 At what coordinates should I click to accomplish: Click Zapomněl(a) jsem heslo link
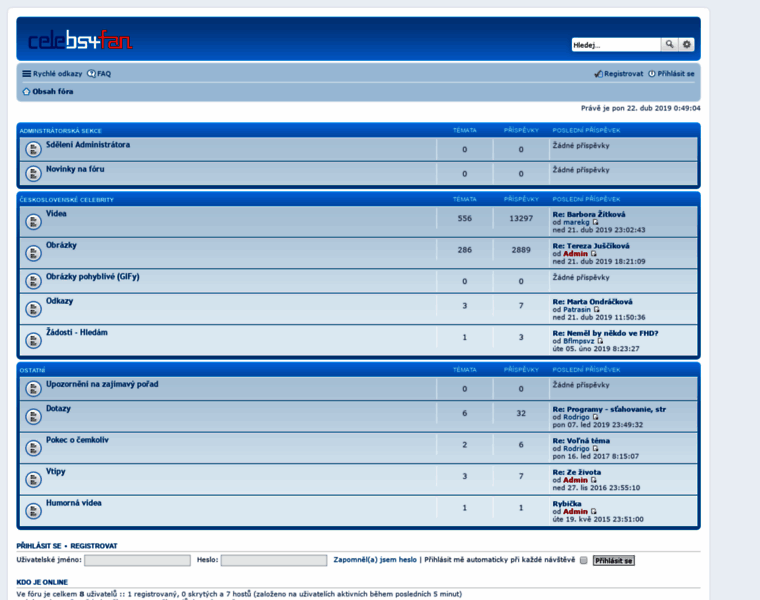[375, 560]
